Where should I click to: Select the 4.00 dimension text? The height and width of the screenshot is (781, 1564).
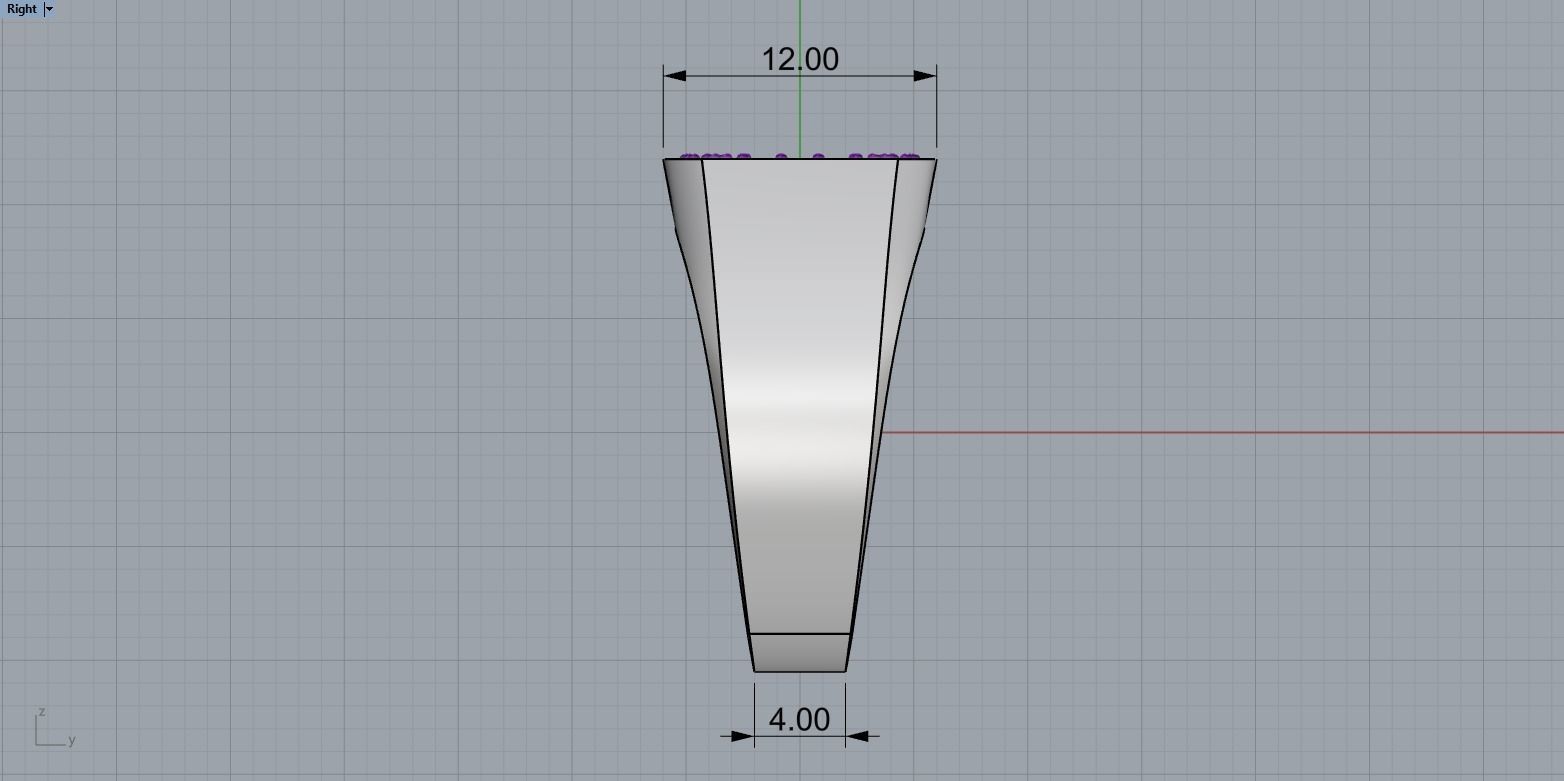coord(799,719)
